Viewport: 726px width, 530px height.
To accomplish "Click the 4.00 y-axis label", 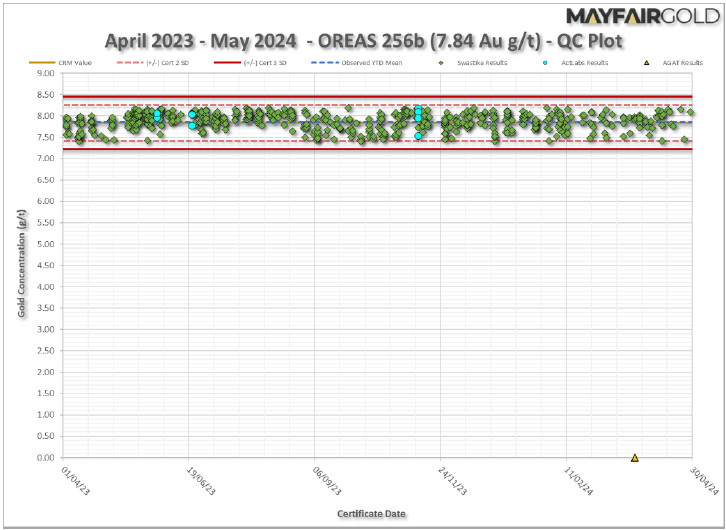I will coord(46,287).
